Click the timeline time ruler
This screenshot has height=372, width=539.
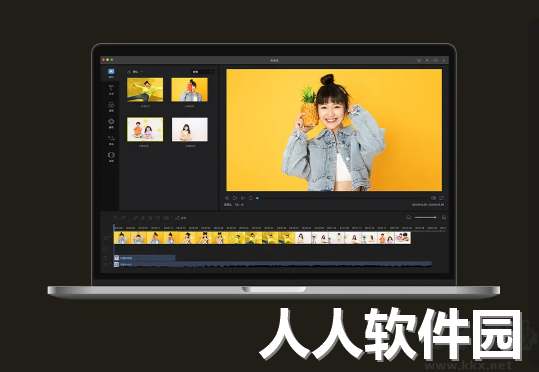click(280, 228)
